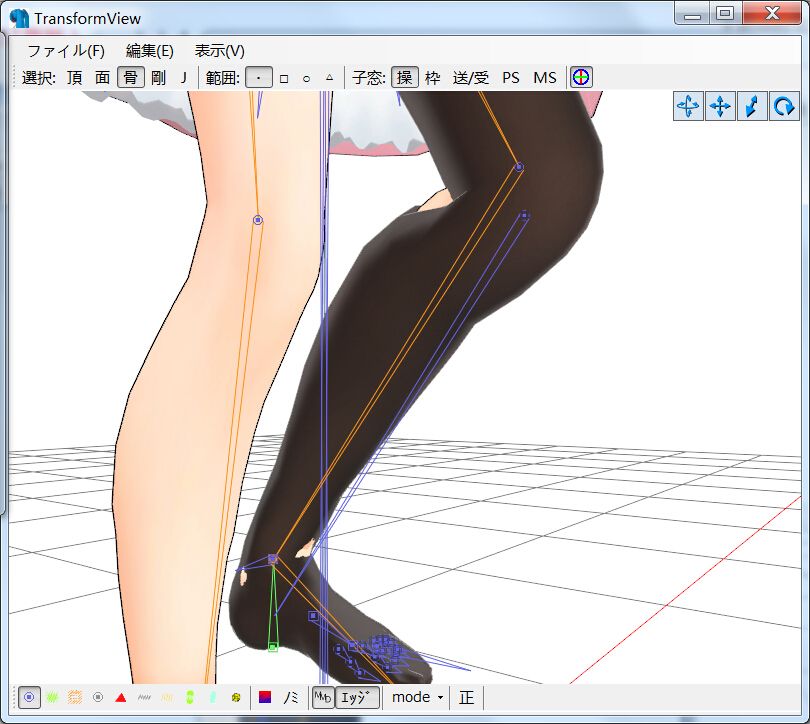Click the red triangle display icon
The width and height of the screenshot is (810, 724).
point(121,697)
